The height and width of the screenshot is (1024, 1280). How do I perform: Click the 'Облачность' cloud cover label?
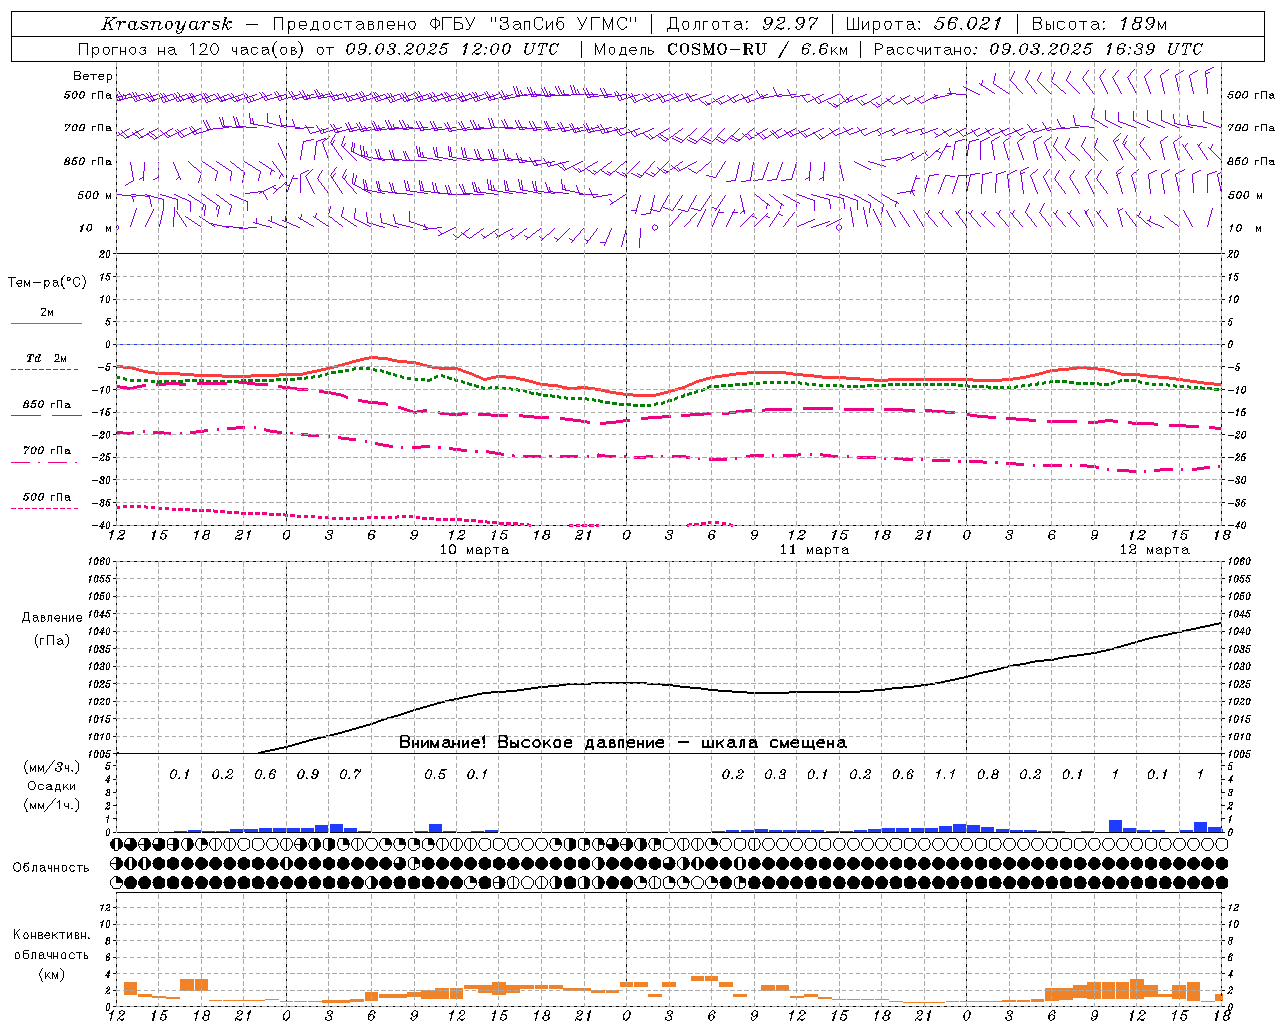[x=51, y=867]
